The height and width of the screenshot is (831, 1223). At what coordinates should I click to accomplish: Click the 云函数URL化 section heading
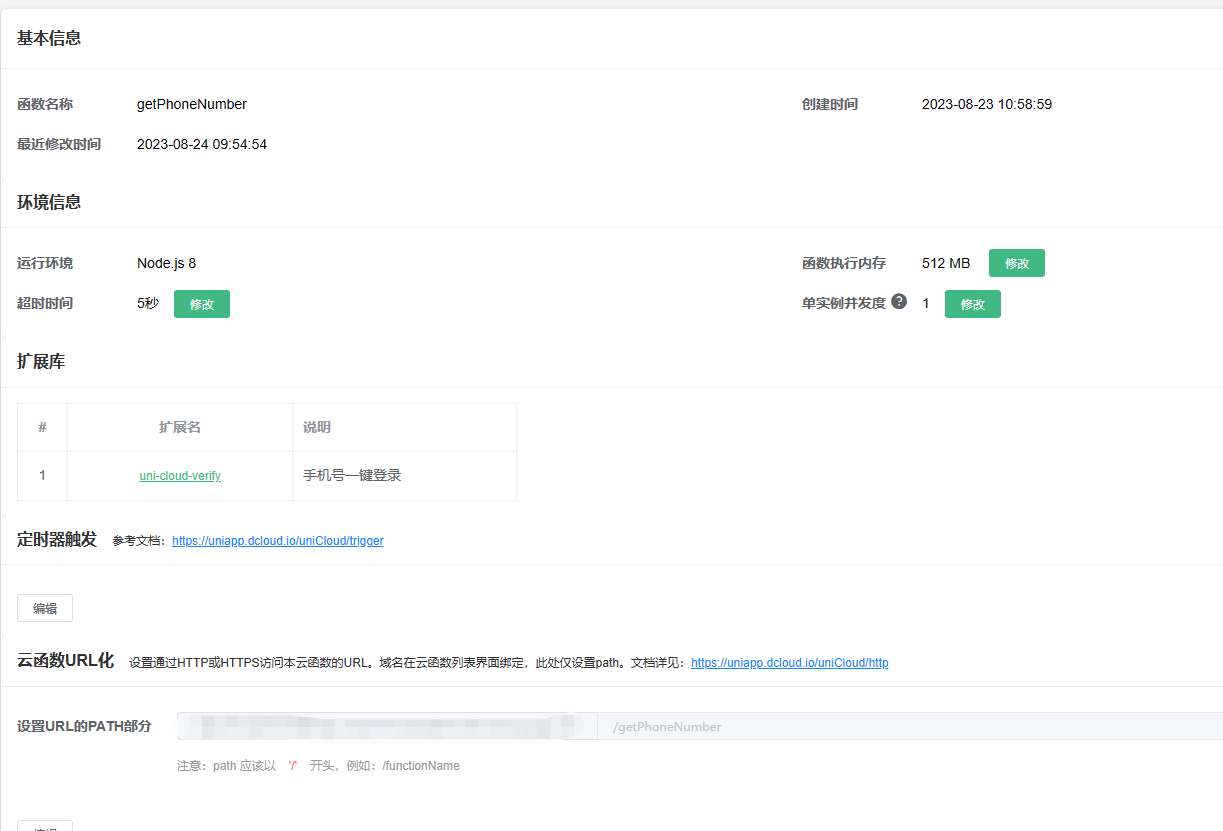pos(65,661)
